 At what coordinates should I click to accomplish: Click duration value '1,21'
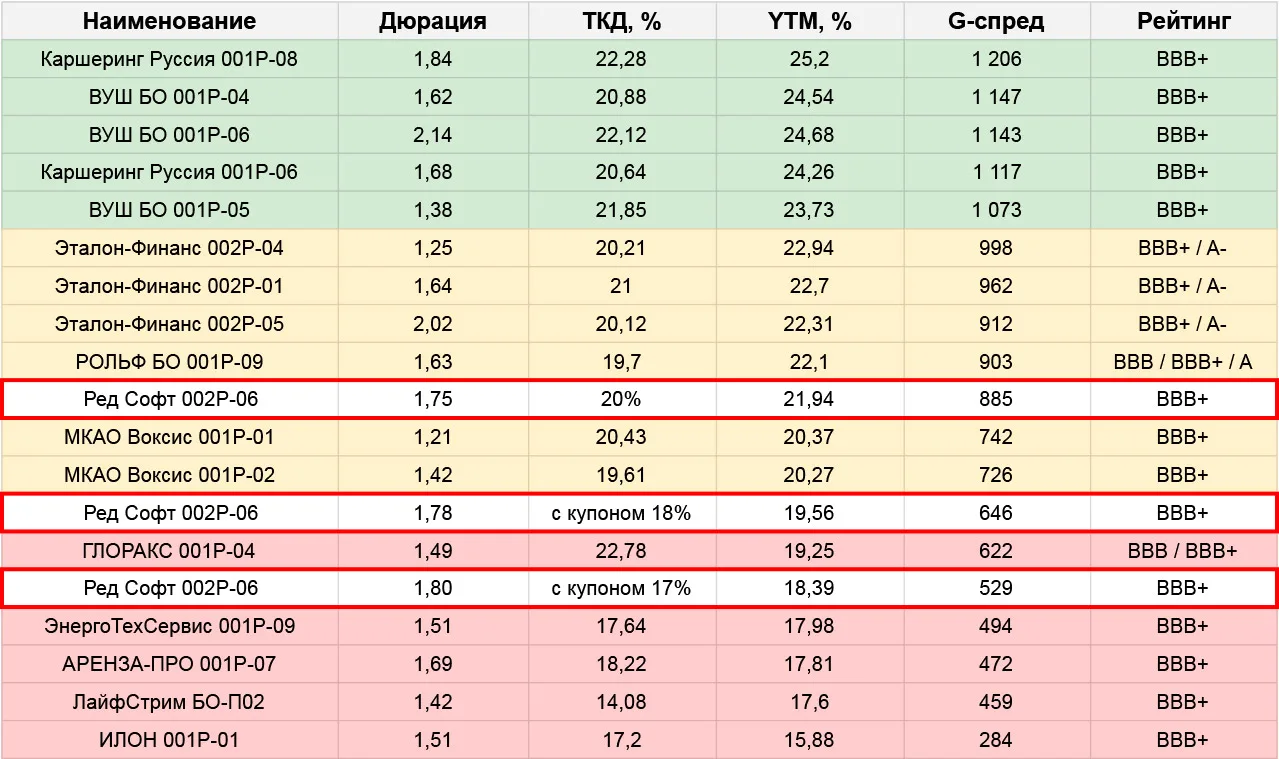pyautogui.click(x=433, y=437)
